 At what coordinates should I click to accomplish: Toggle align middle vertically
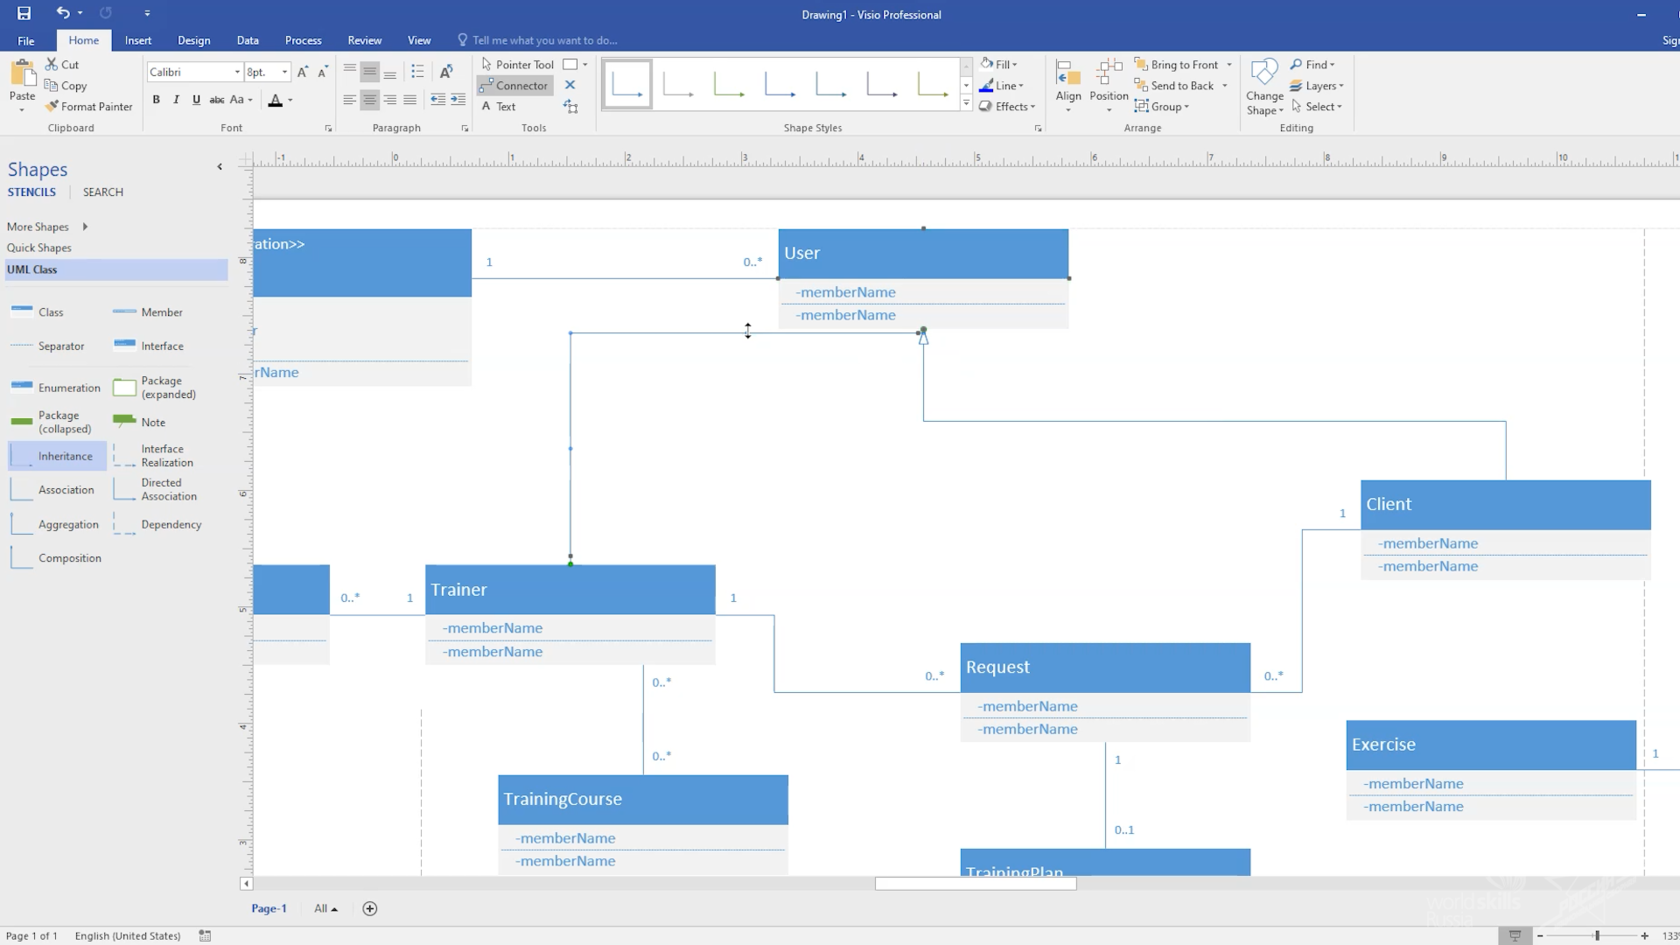[370, 71]
